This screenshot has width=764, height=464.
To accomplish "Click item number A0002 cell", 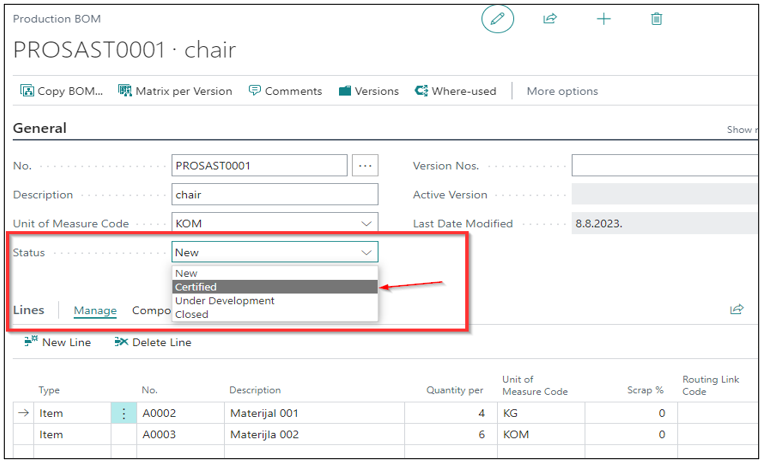I will (x=180, y=413).
